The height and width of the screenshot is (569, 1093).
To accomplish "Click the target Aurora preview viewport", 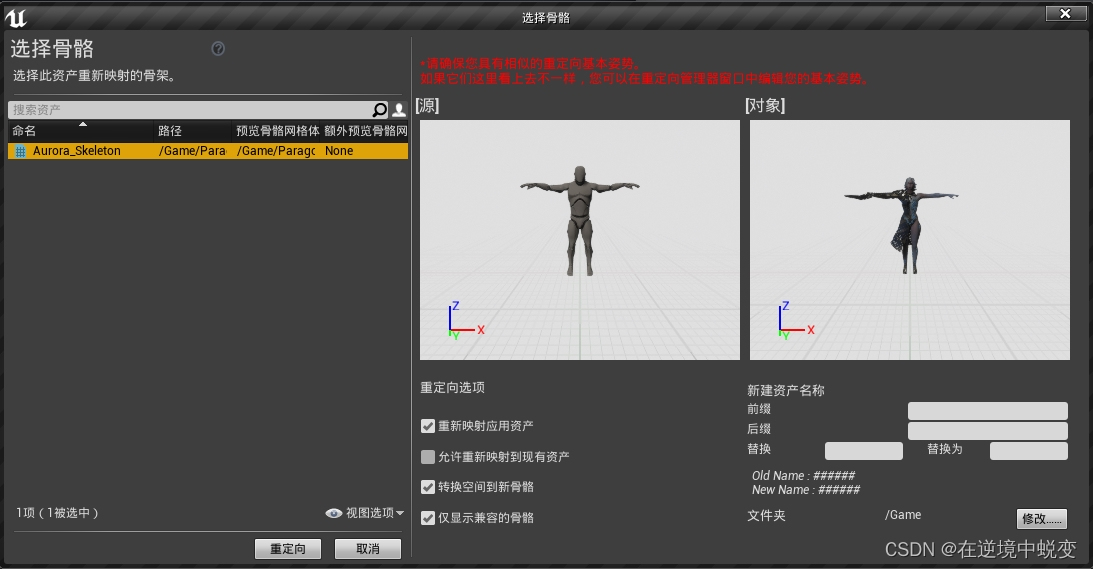I will [910, 240].
